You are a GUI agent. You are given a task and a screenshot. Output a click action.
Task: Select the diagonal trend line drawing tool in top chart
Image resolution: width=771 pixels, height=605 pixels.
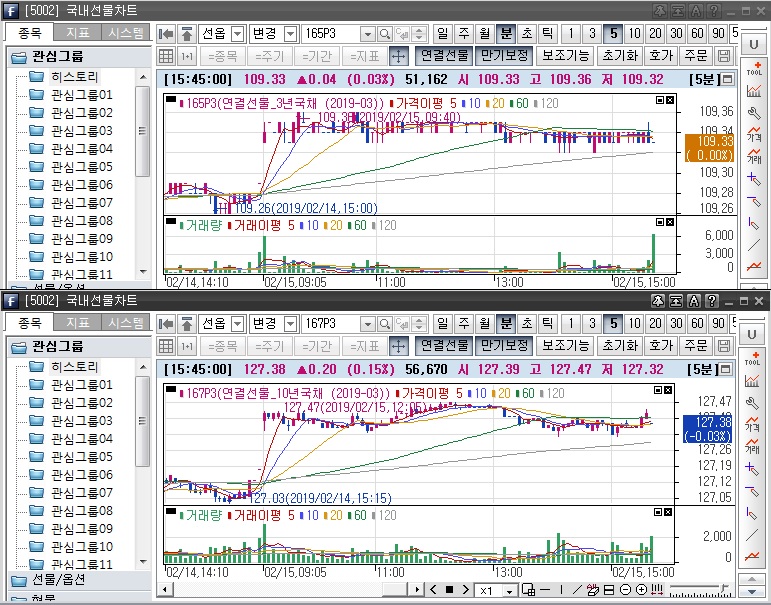pyautogui.click(x=754, y=245)
